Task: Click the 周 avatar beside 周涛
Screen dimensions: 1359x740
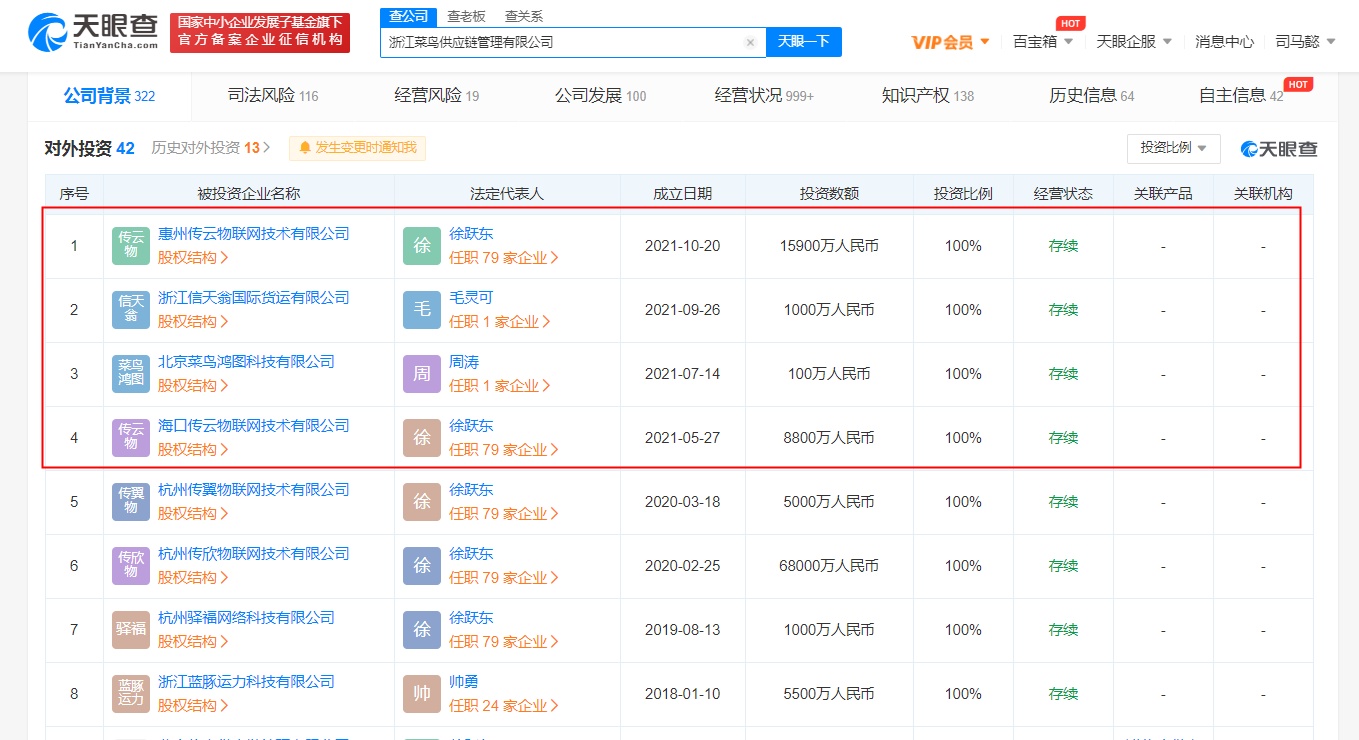Action: tap(422, 374)
